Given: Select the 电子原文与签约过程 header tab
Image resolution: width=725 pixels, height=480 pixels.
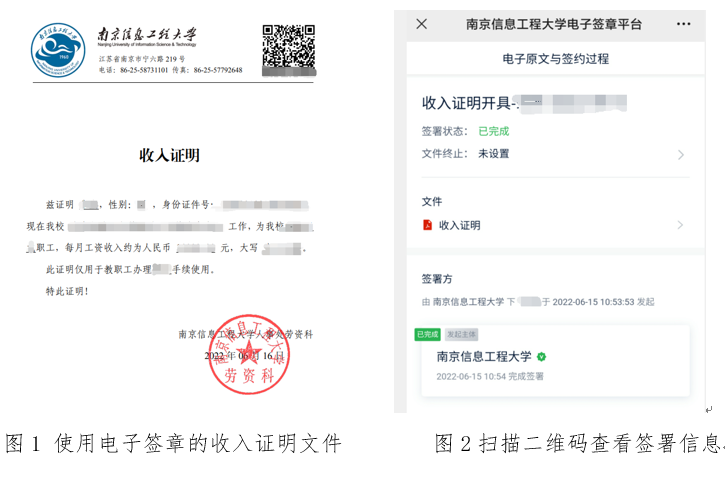Looking at the screenshot, I should (x=555, y=59).
